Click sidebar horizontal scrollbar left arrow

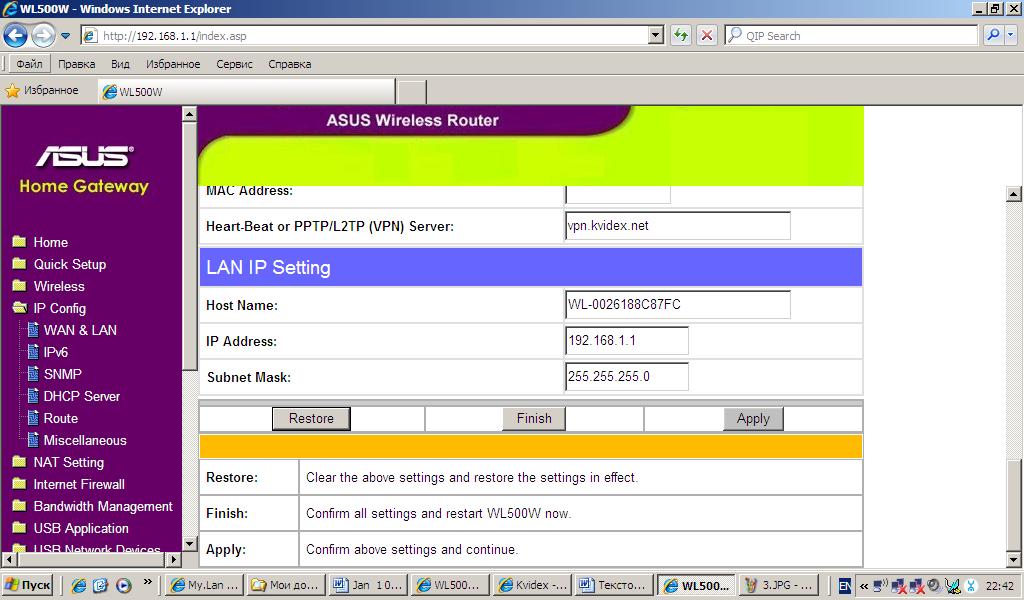pyautogui.click(x=9, y=559)
